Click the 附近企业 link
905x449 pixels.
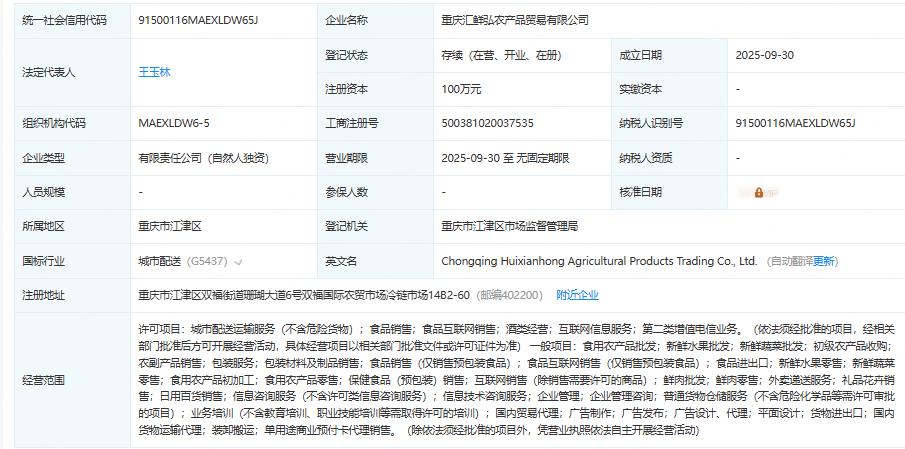coord(577,295)
